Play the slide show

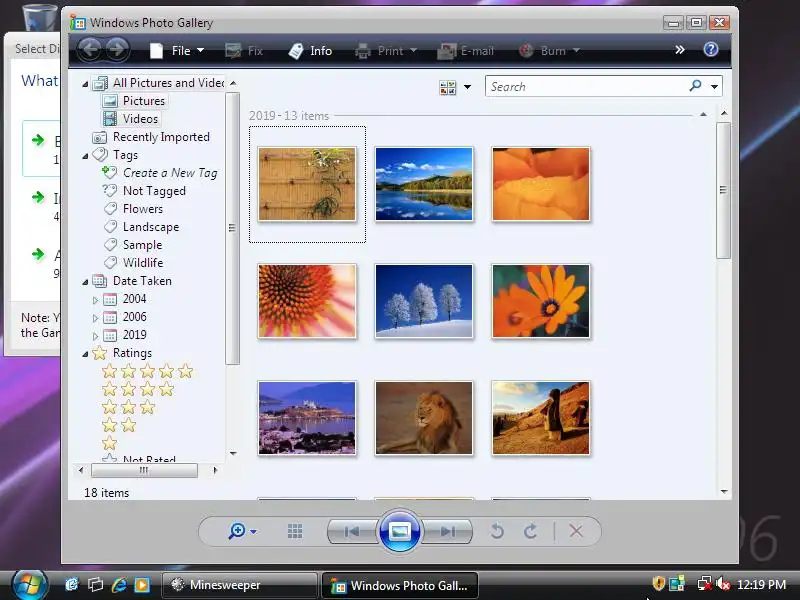(399, 531)
